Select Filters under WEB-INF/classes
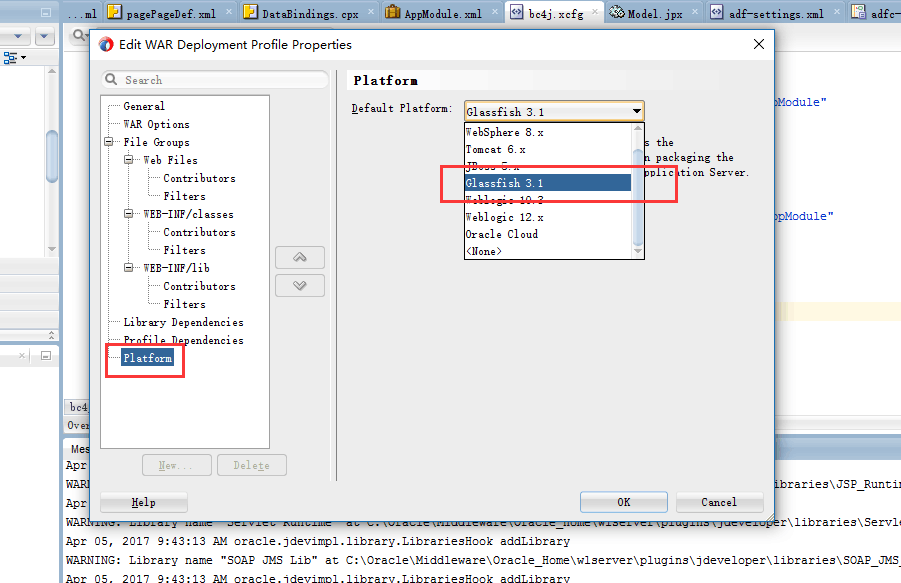The width and height of the screenshot is (901, 583). click(184, 250)
